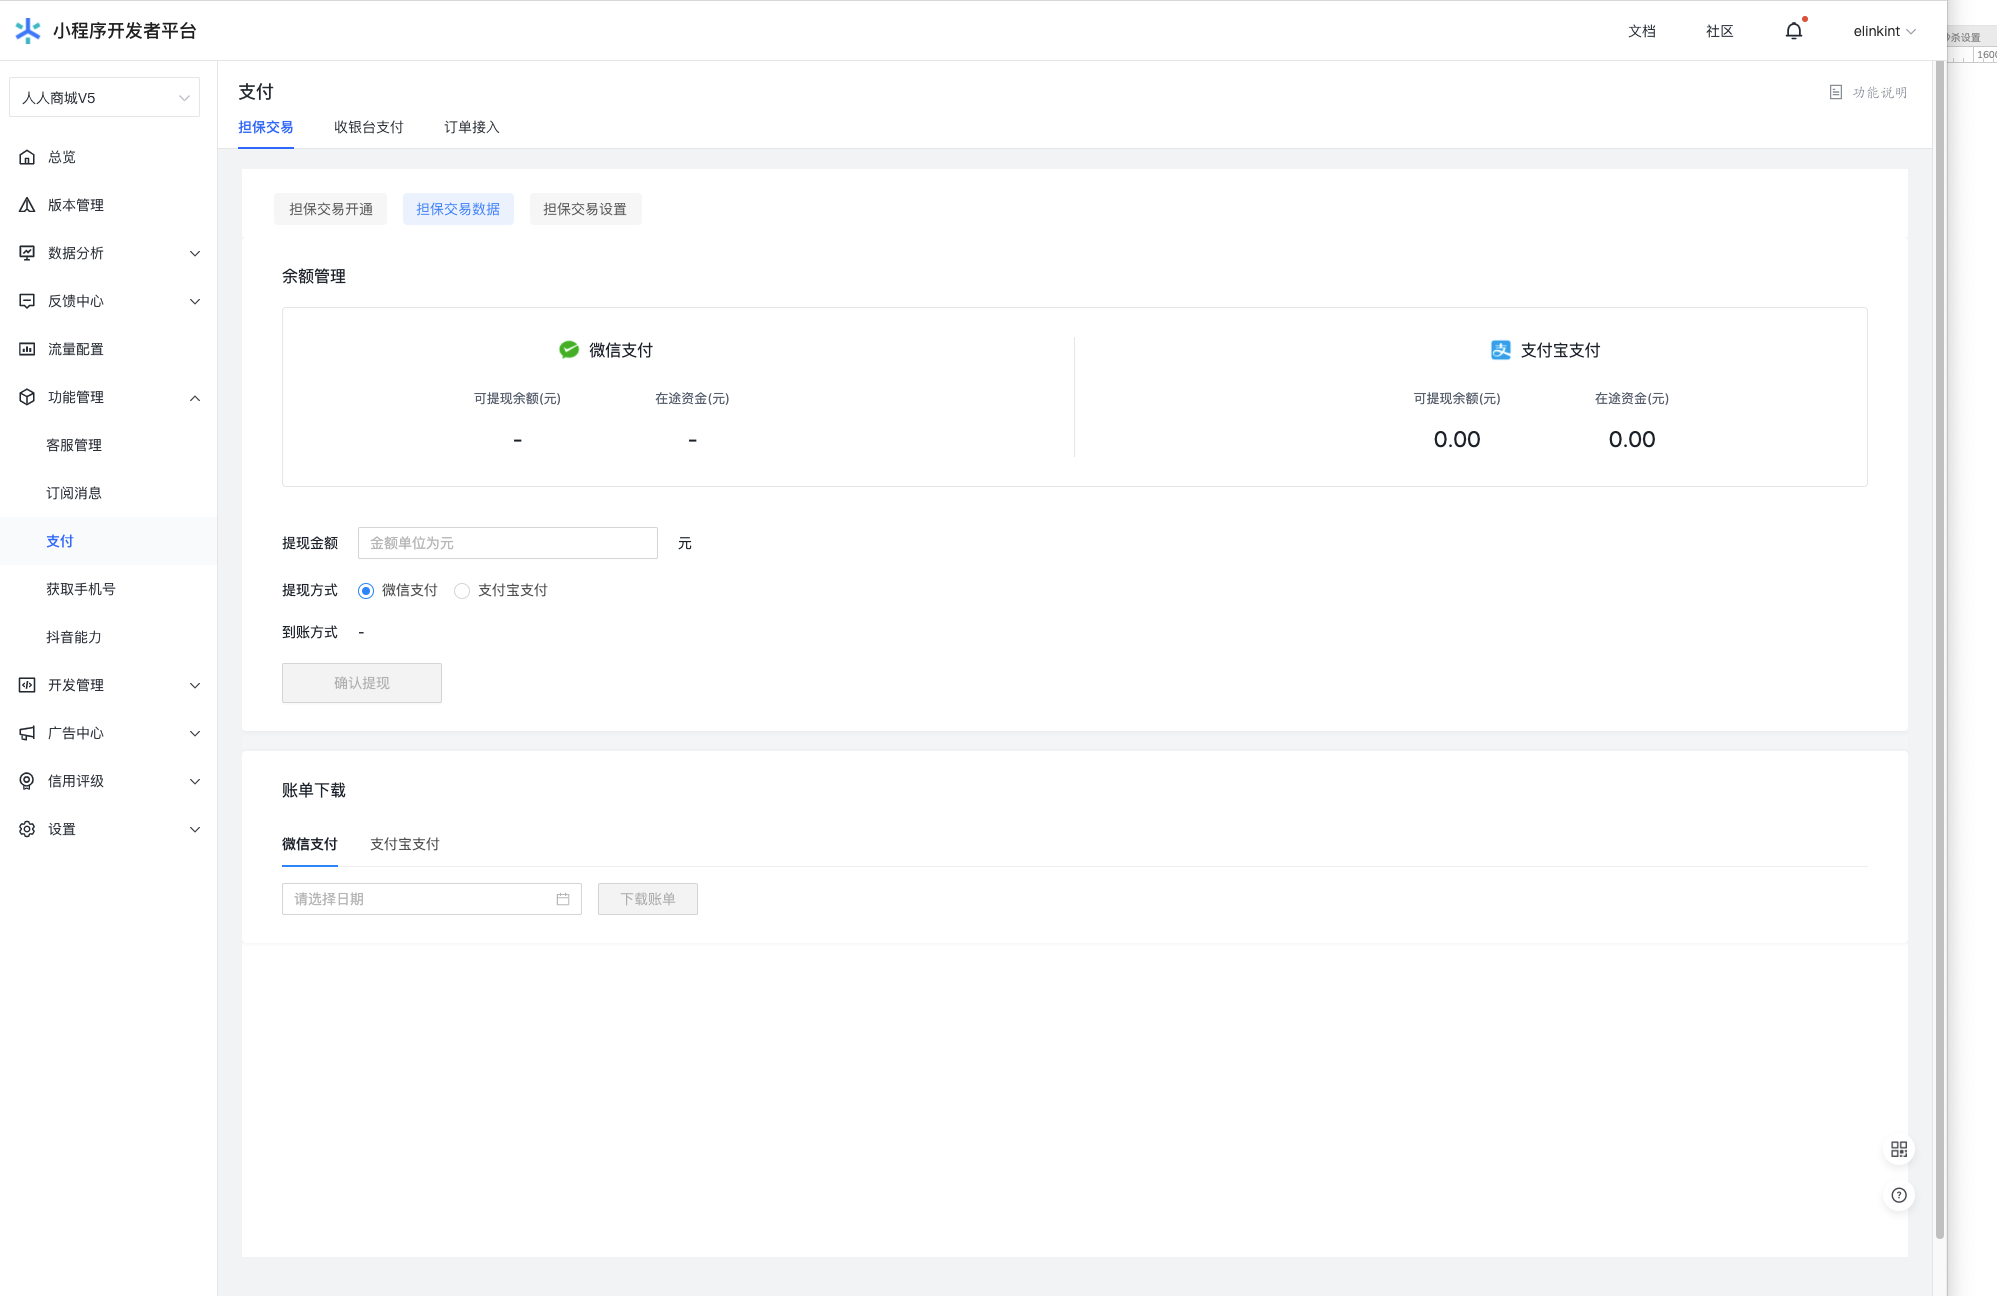Viewport: 1997px width, 1296px height.
Task: Click the 担保交易设置 button
Action: point(585,209)
